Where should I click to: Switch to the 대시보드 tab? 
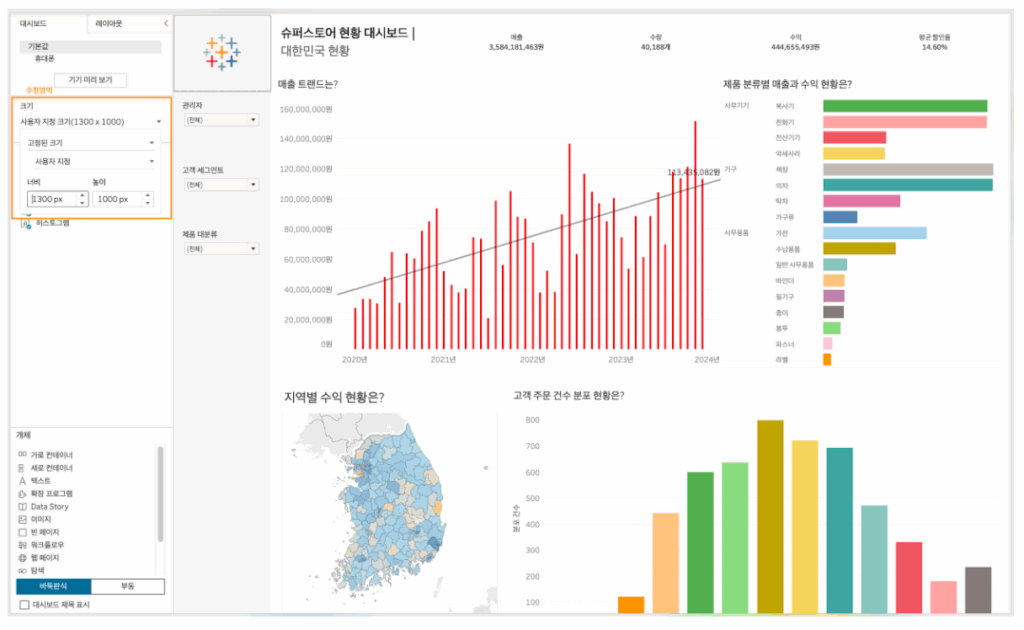[x=35, y=23]
